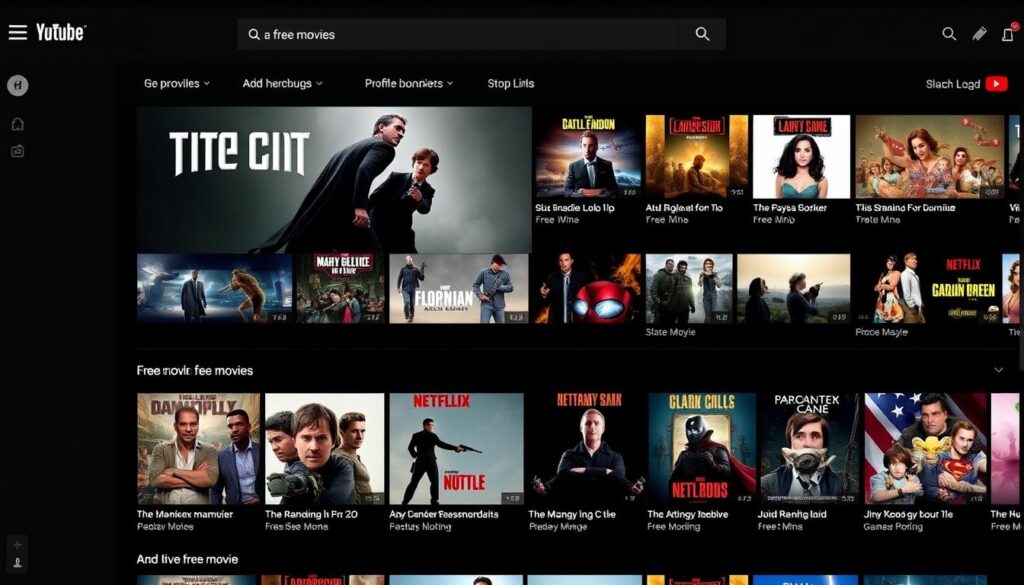Open the DAMKIPLLY movie poster
Screen dimensions: 1024x585
tap(199, 449)
